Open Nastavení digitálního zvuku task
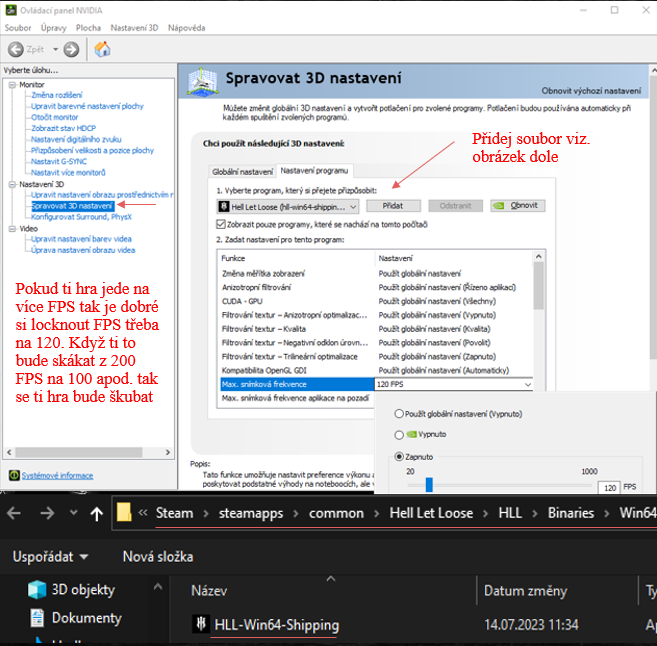Viewport: 657px width, 646px height. tap(76, 139)
